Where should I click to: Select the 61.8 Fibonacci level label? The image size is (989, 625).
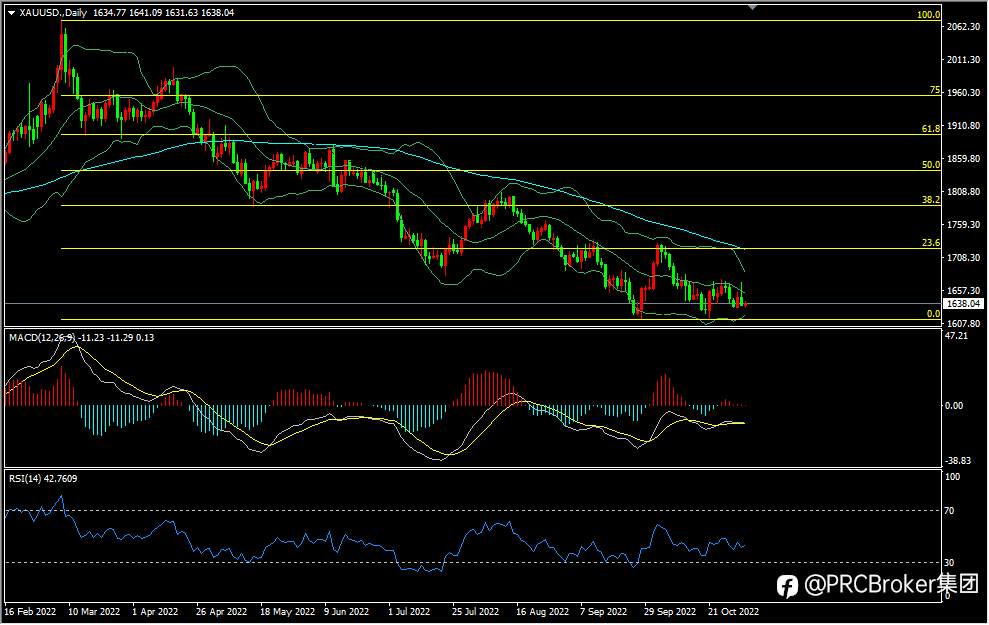click(x=931, y=129)
